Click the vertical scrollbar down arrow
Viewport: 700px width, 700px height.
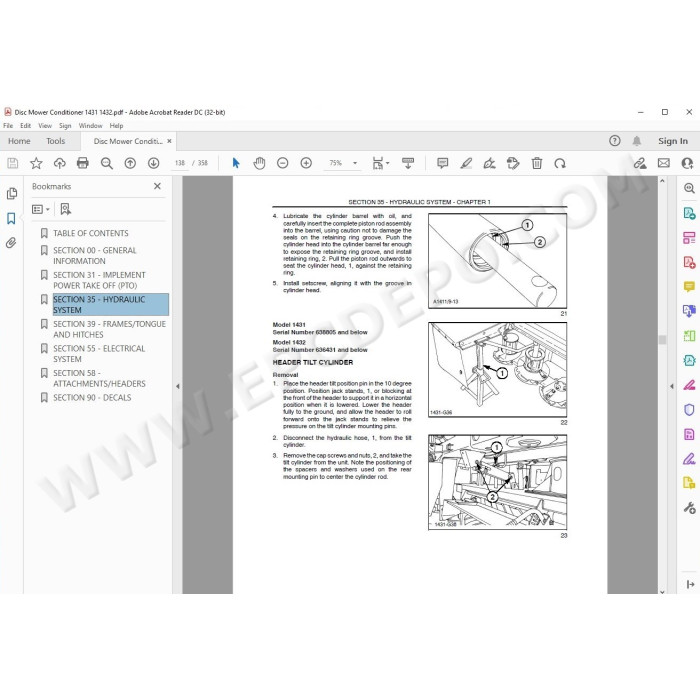pyautogui.click(x=662, y=592)
